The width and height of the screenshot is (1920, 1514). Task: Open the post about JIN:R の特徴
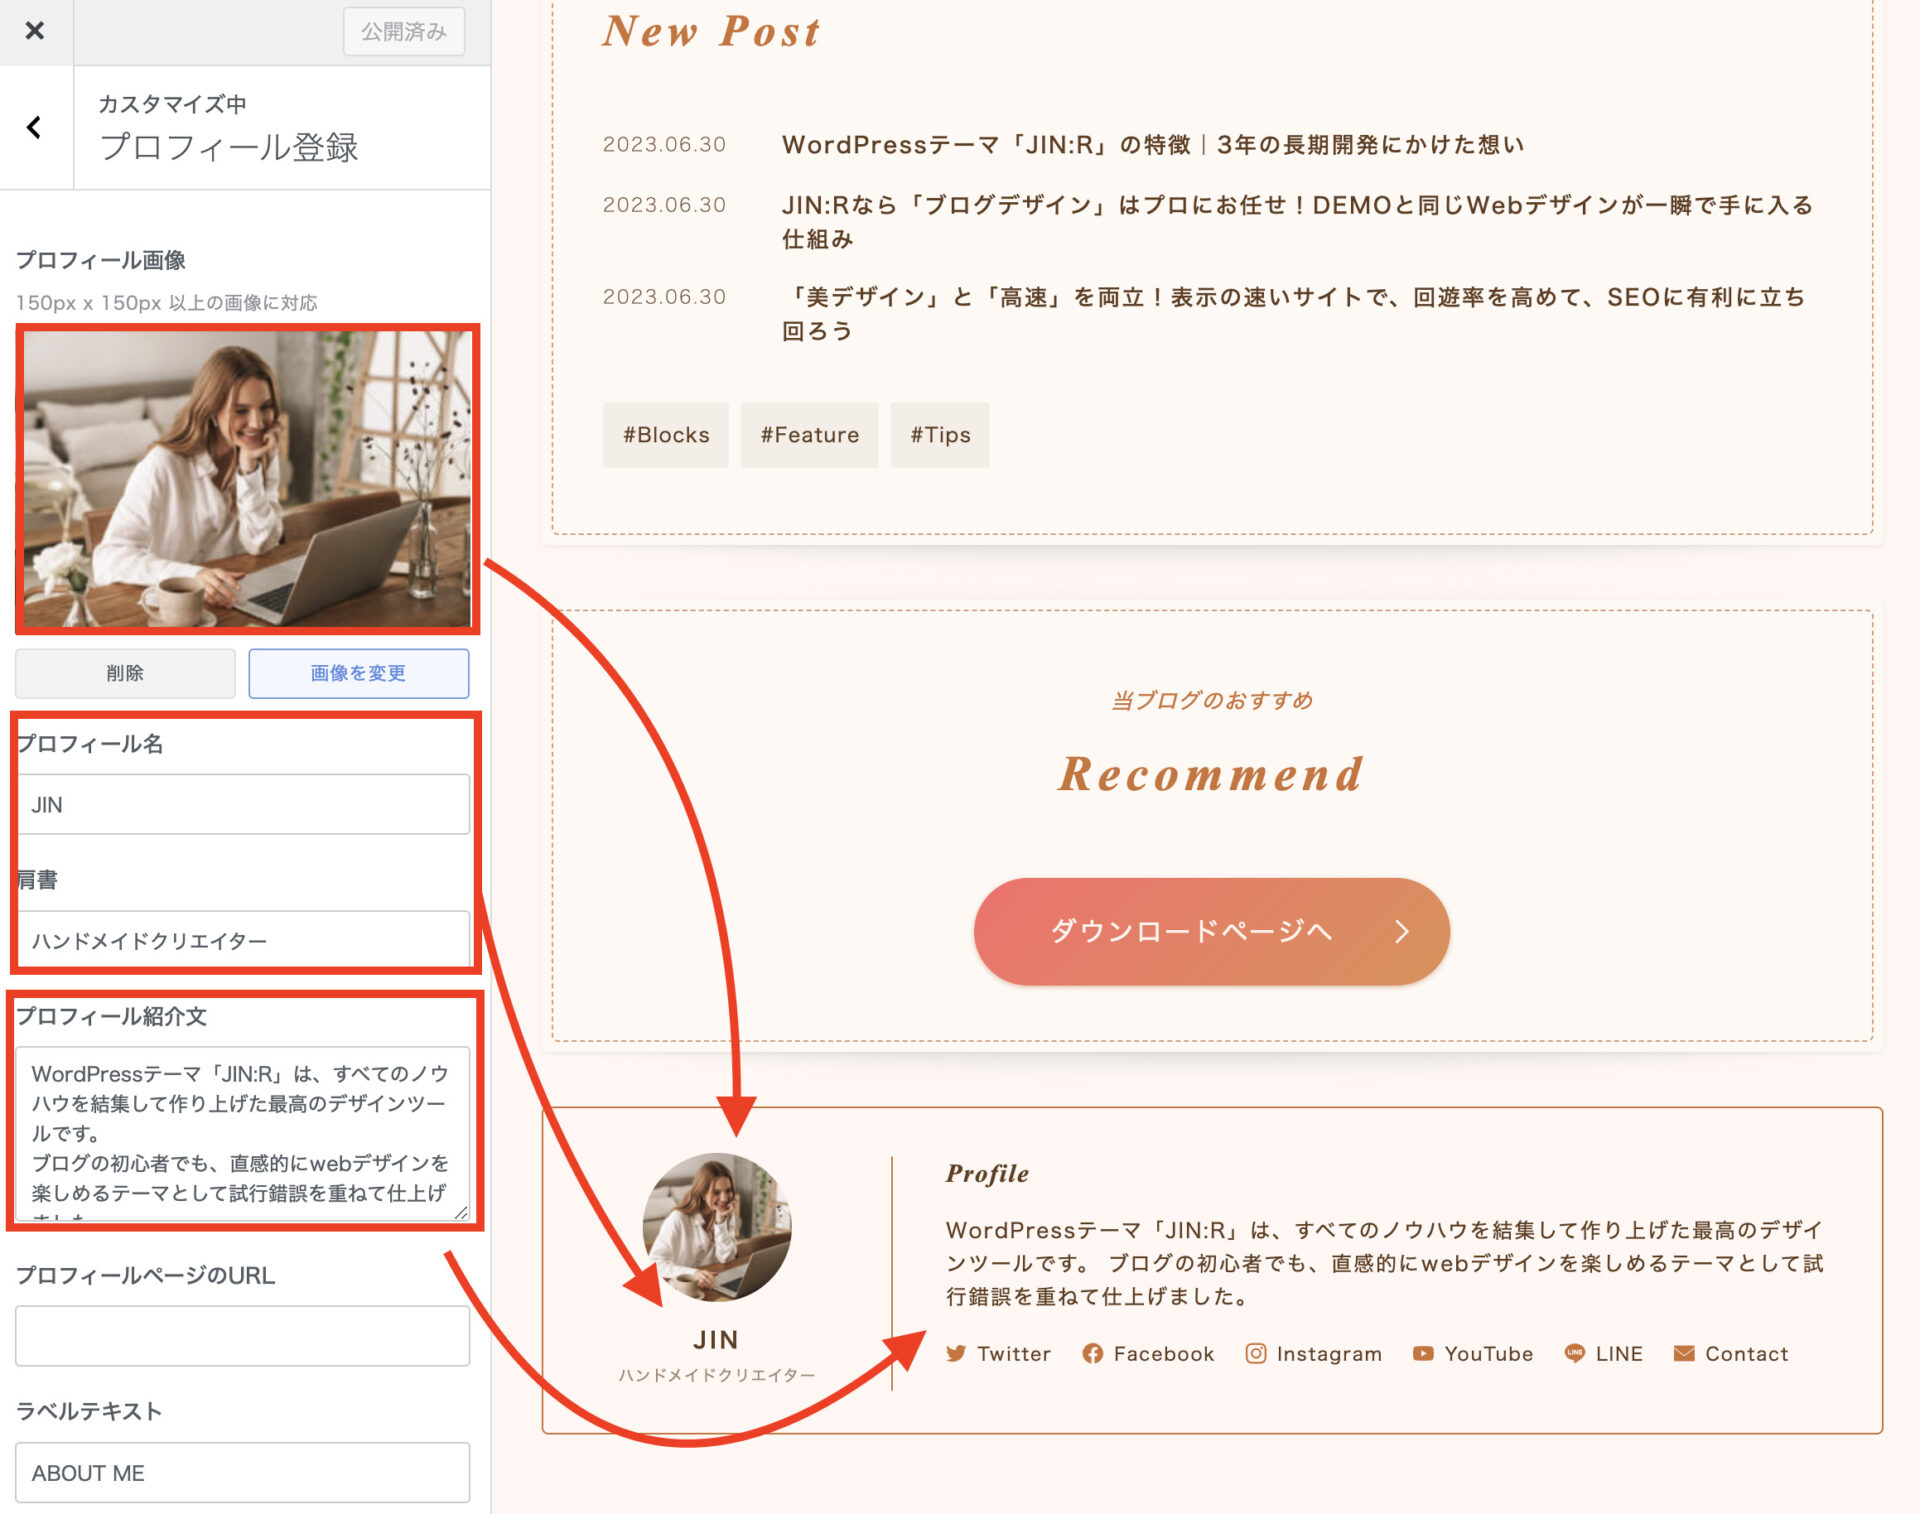[x=1152, y=145]
